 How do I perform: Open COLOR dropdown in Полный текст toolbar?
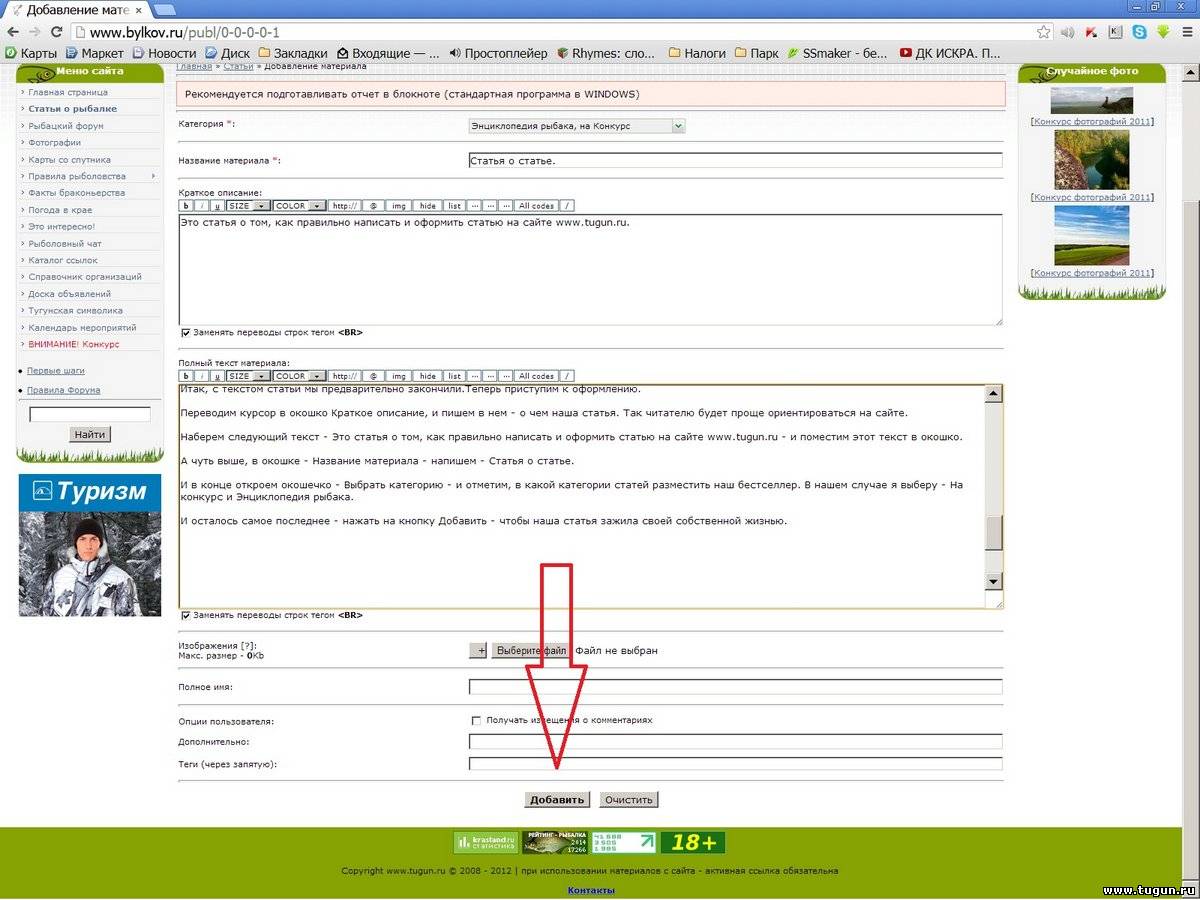click(x=299, y=376)
